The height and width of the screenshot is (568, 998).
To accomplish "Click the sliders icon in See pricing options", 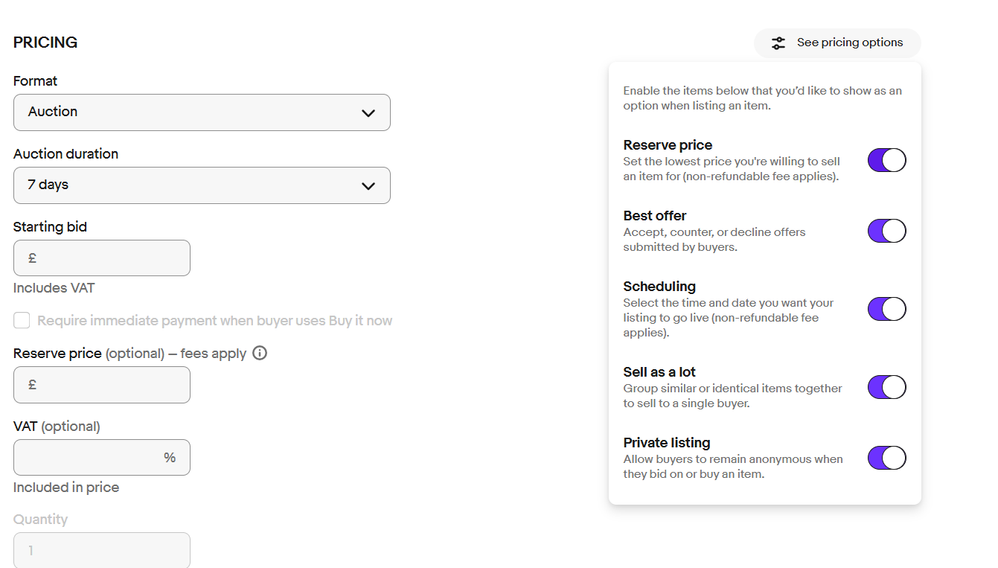I will [778, 43].
